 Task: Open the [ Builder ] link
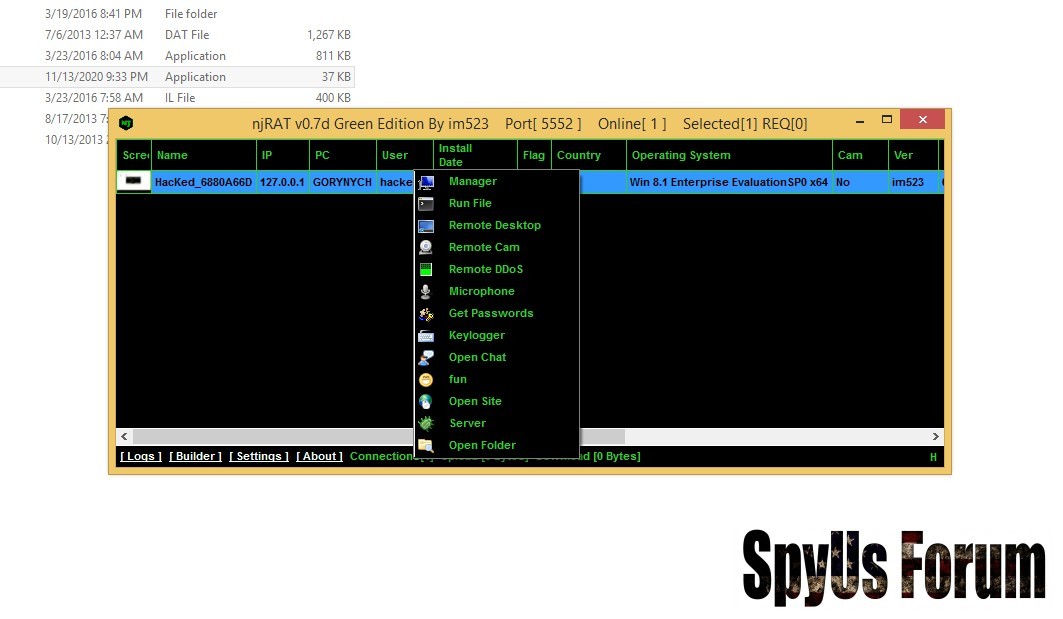click(195, 457)
